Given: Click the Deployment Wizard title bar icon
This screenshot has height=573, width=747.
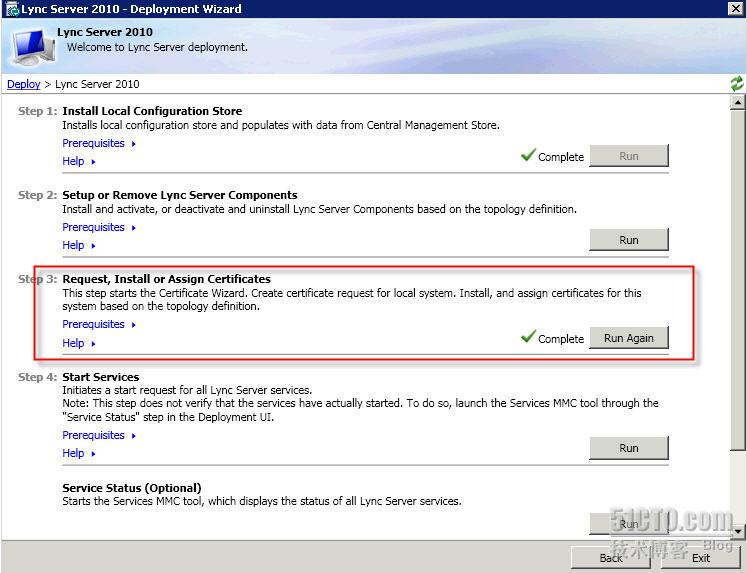Looking at the screenshot, I should pos(11,9).
